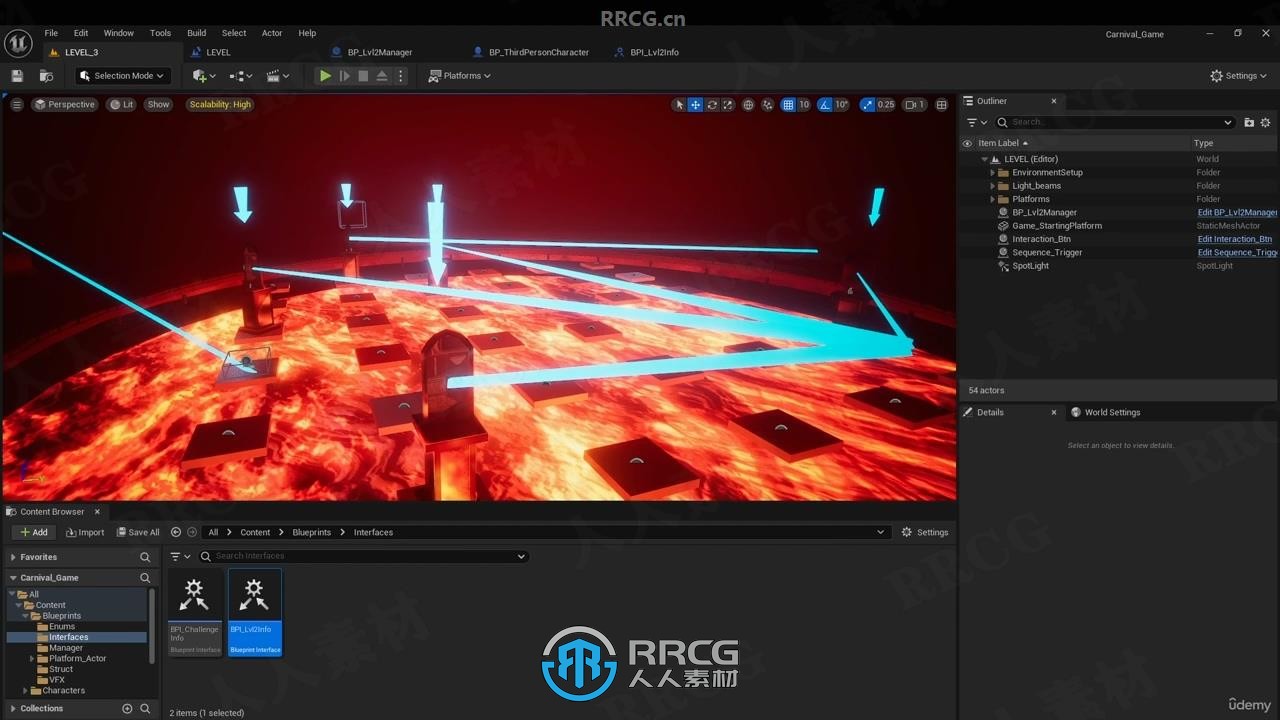1280x720 pixels.
Task: Click the Perspective view mode button
Action: [64, 104]
